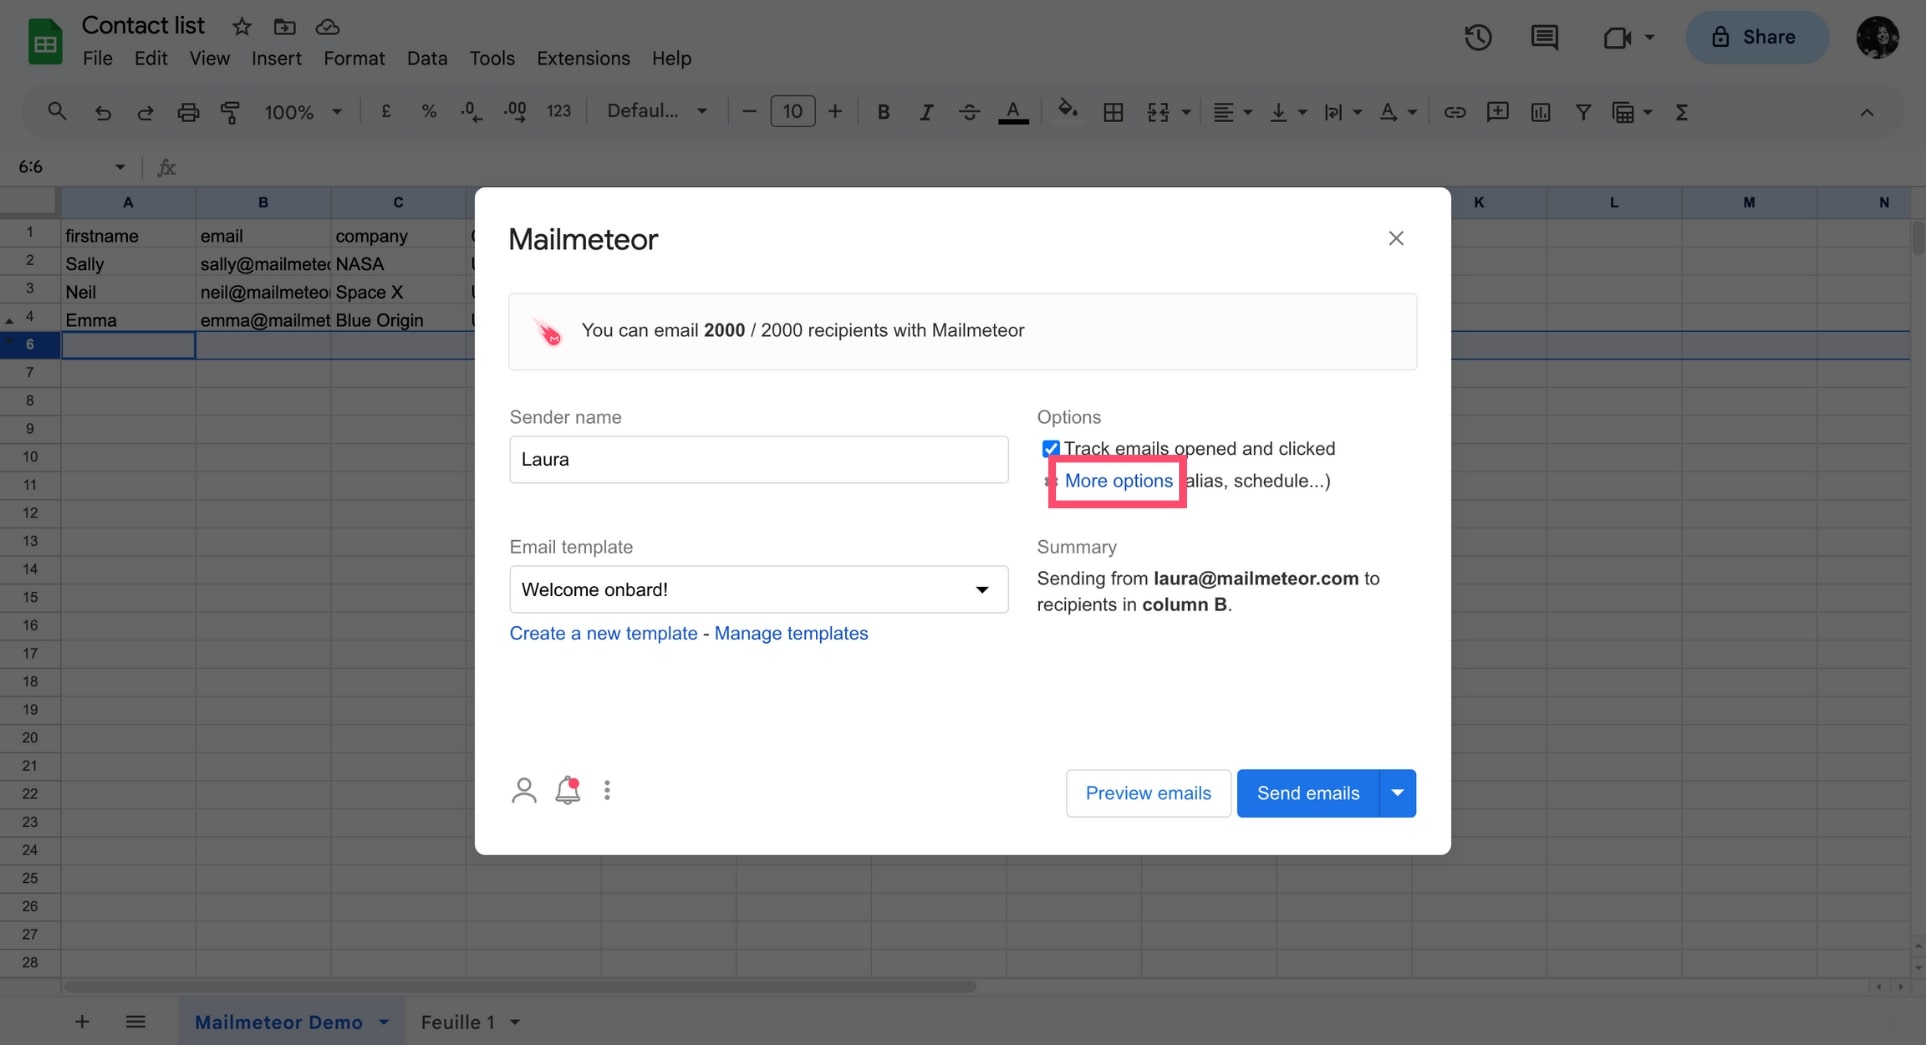Open the functions sigma menu

click(x=1681, y=112)
